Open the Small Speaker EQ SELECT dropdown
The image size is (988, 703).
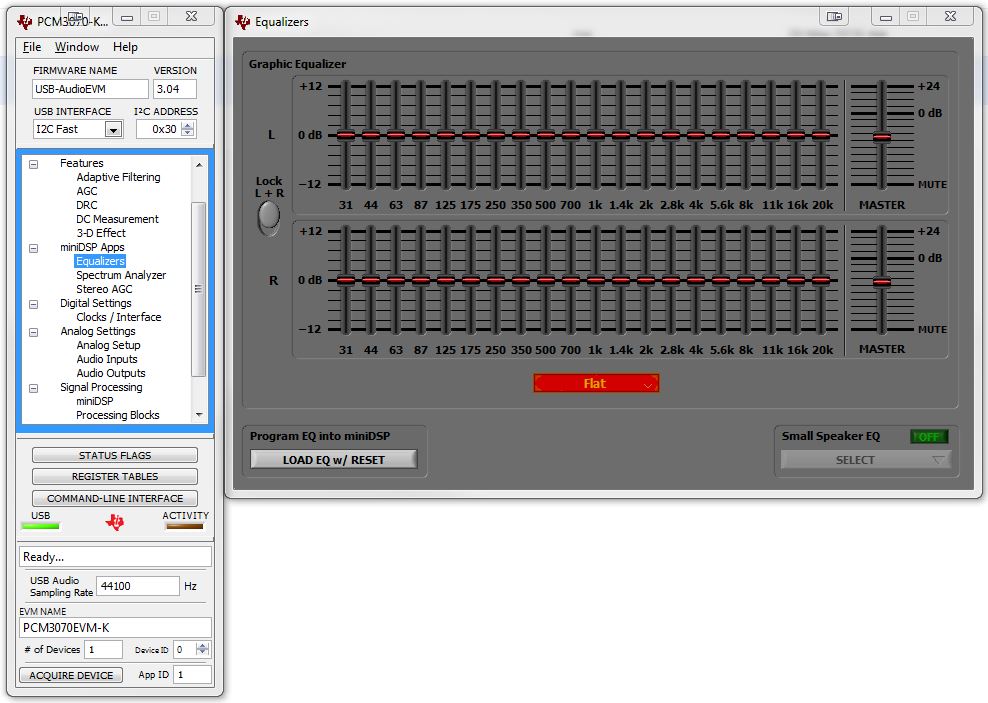(866, 460)
